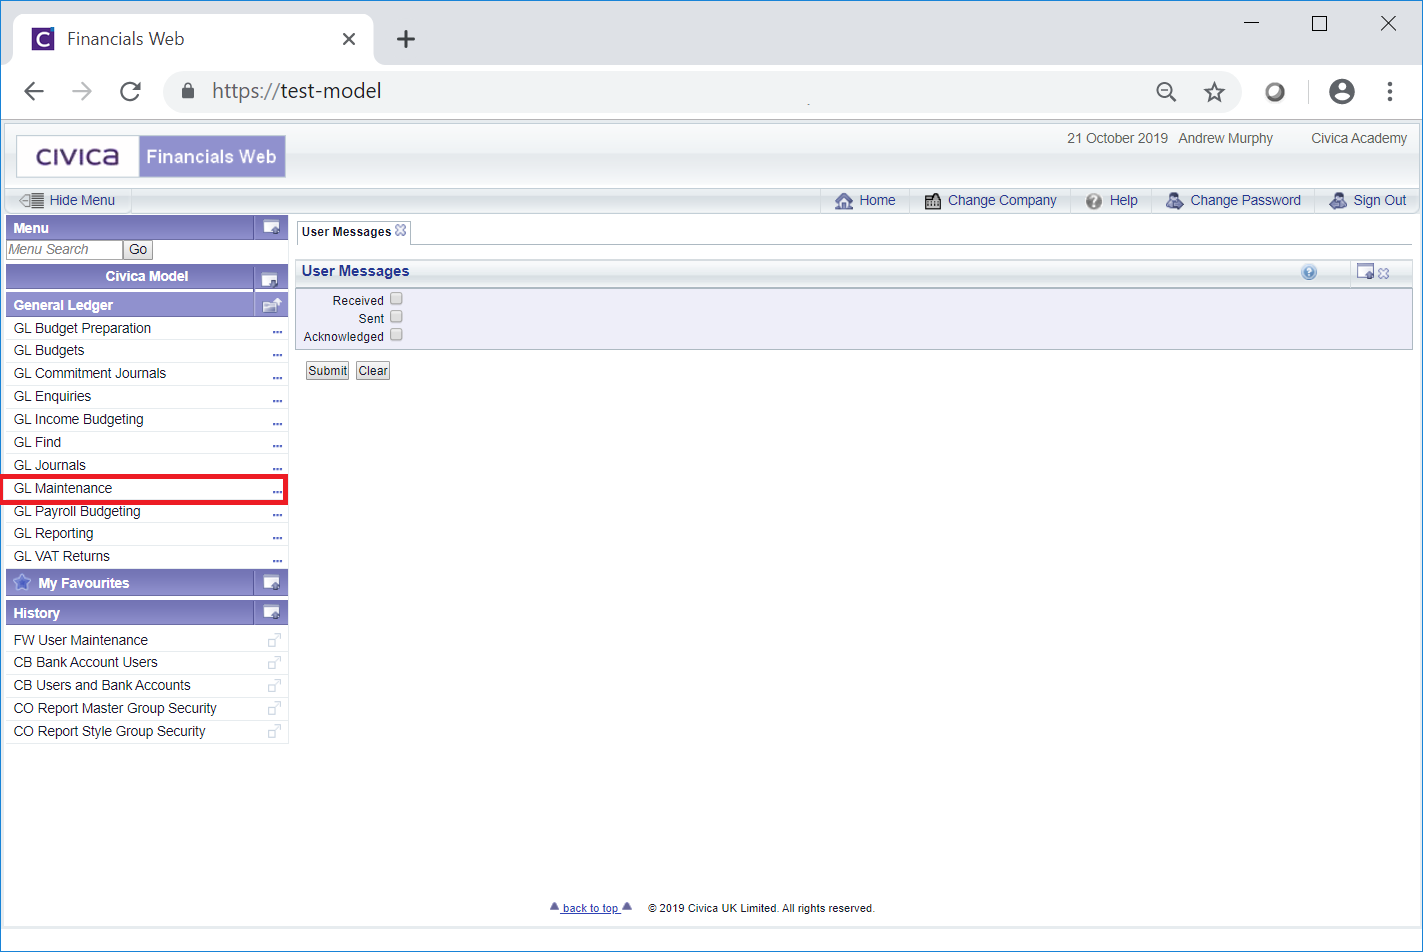
Task: Click the My Favourites star icon
Action: tap(22, 582)
